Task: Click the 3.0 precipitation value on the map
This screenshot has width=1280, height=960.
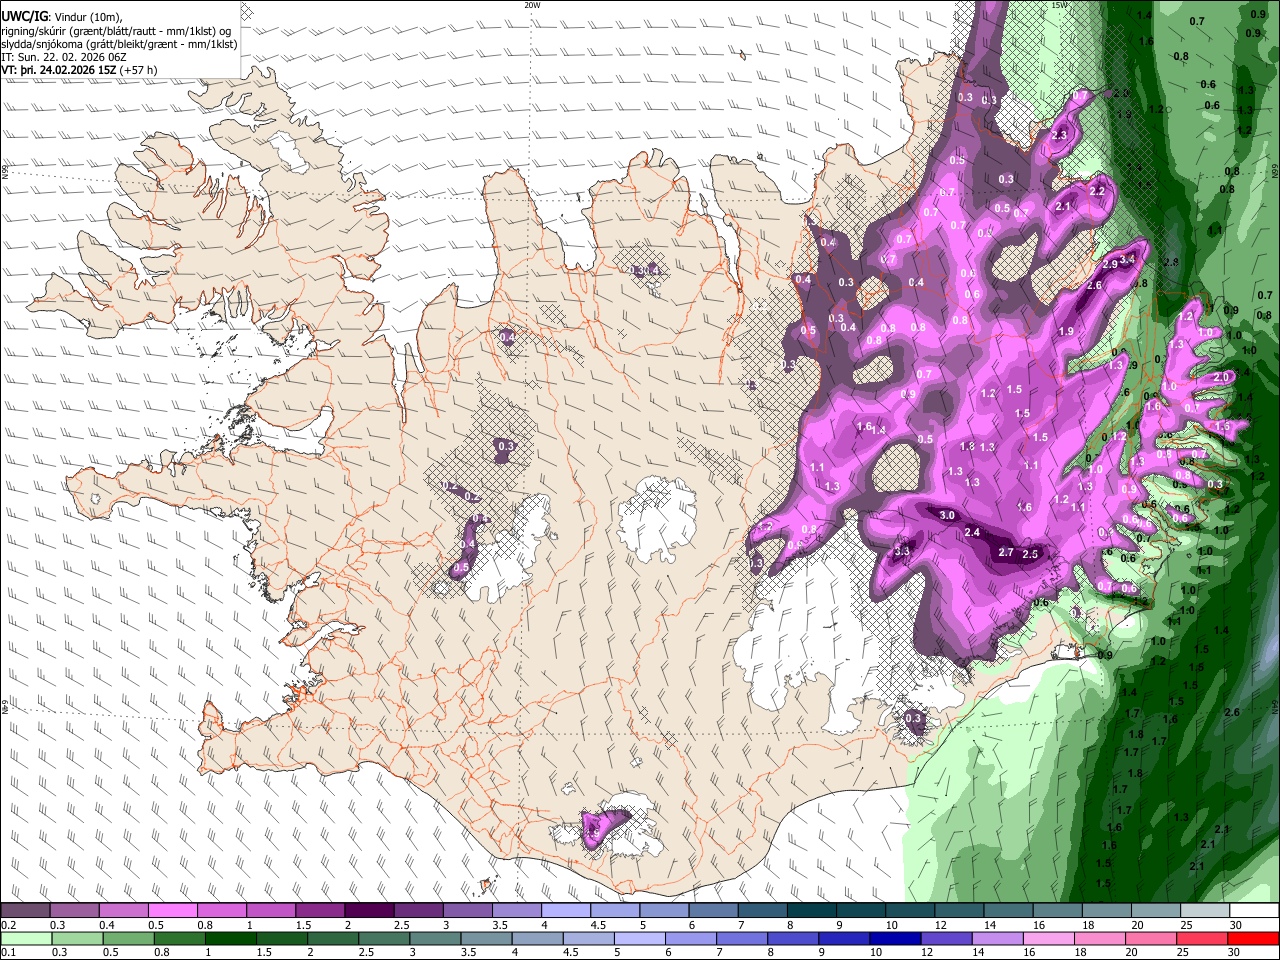Action: [x=947, y=516]
